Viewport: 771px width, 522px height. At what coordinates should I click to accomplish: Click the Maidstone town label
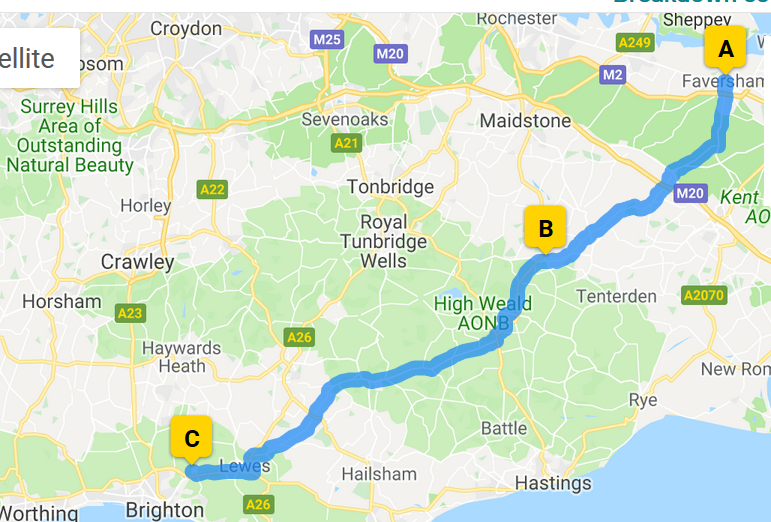pyautogui.click(x=526, y=121)
